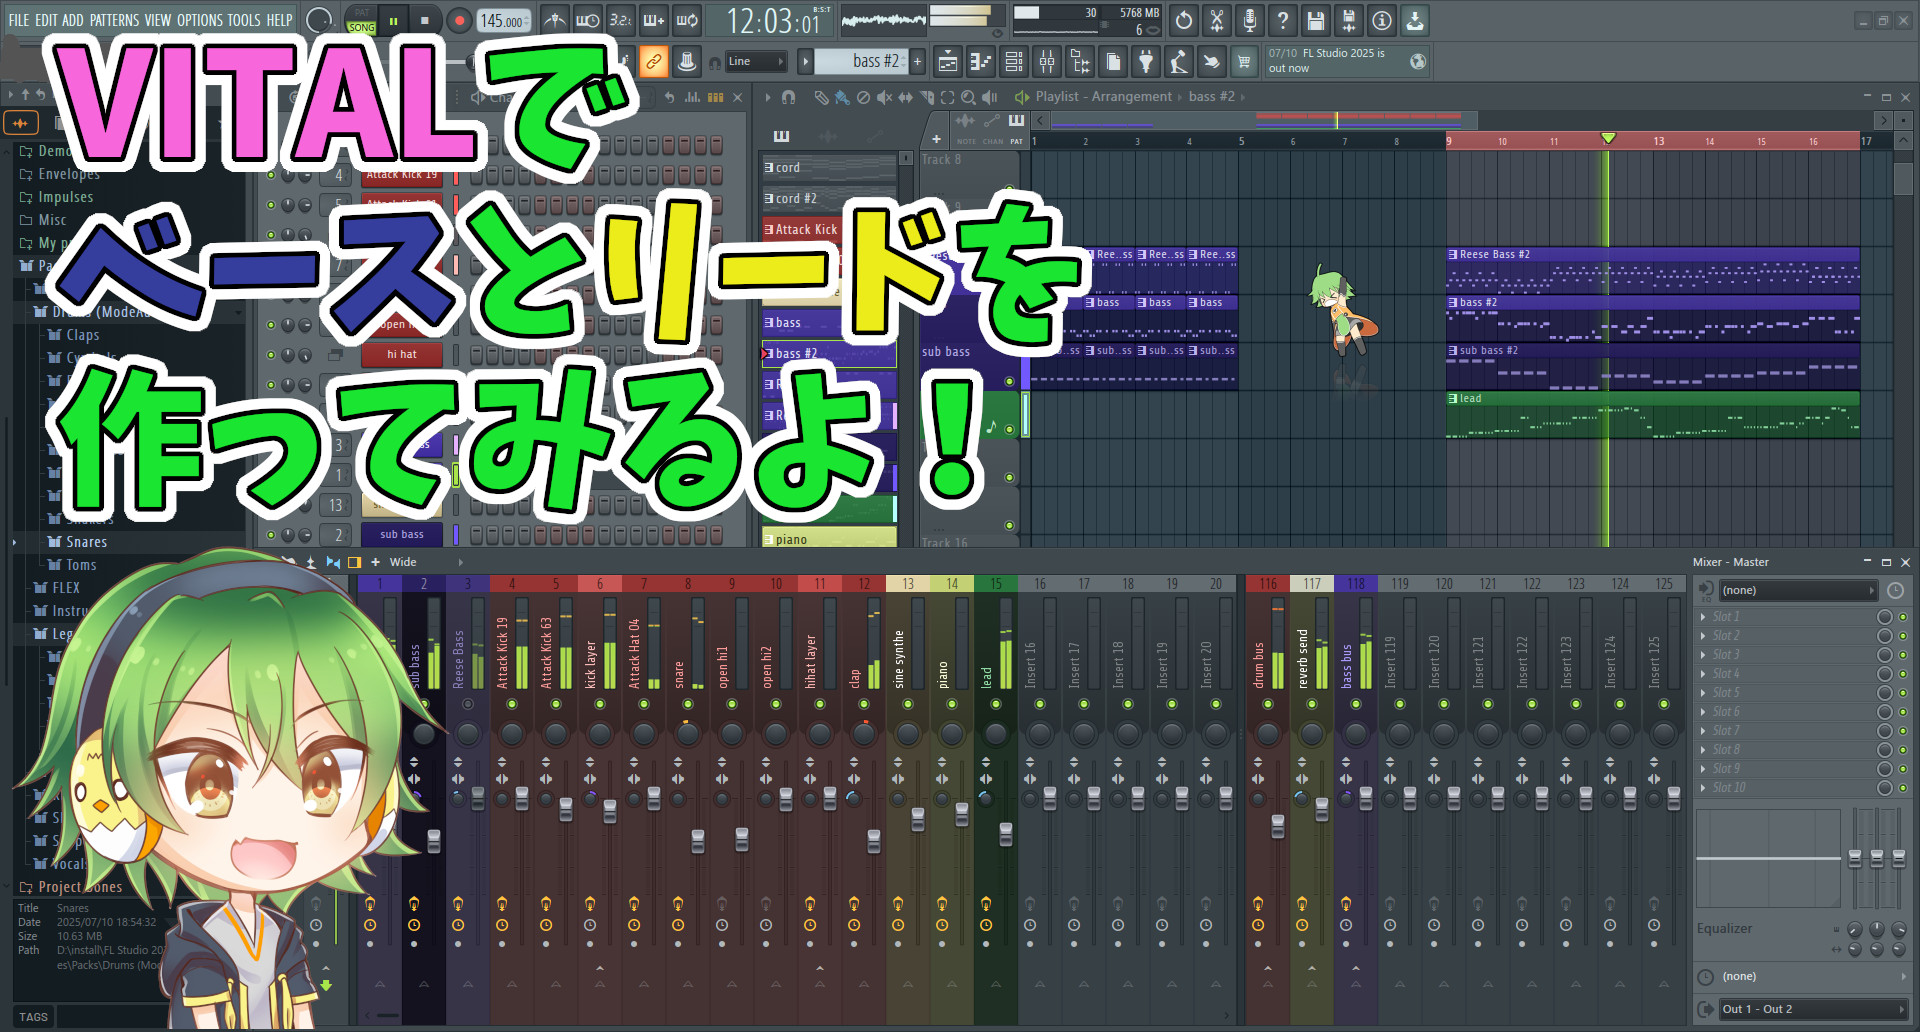Screen dimensions: 1920x1032
Task: Toggle playlist magnet snap icon
Action: (x=789, y=97)
